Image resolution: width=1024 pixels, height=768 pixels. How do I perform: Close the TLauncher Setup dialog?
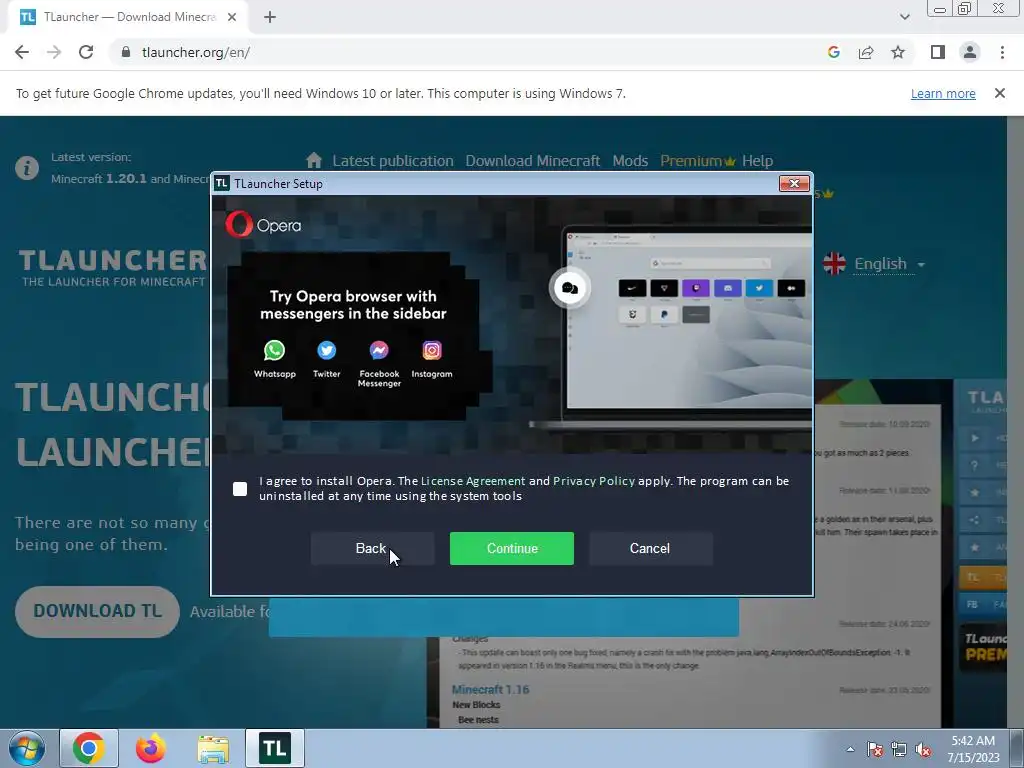(x=794, y=184)
